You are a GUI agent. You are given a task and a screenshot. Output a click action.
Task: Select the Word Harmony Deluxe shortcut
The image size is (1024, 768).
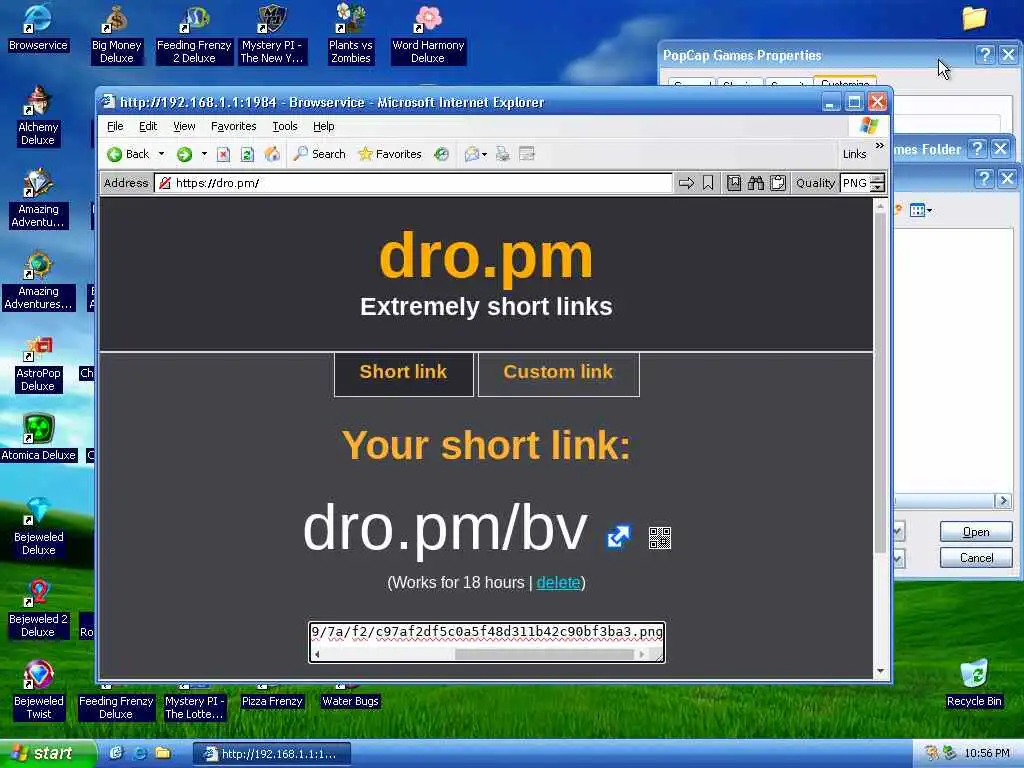coord(428,34)
